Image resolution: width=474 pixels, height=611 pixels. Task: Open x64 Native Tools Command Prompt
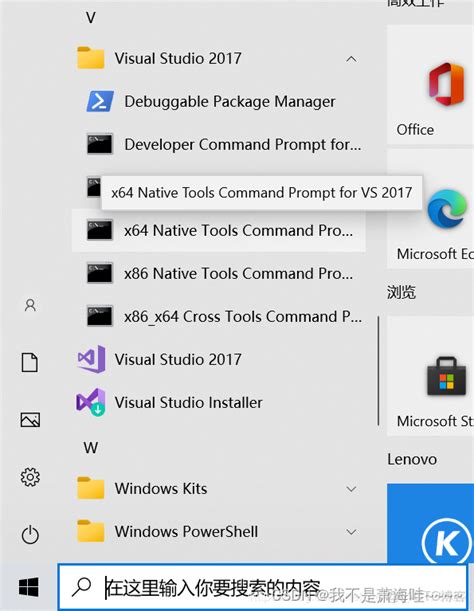pos(218,230)
